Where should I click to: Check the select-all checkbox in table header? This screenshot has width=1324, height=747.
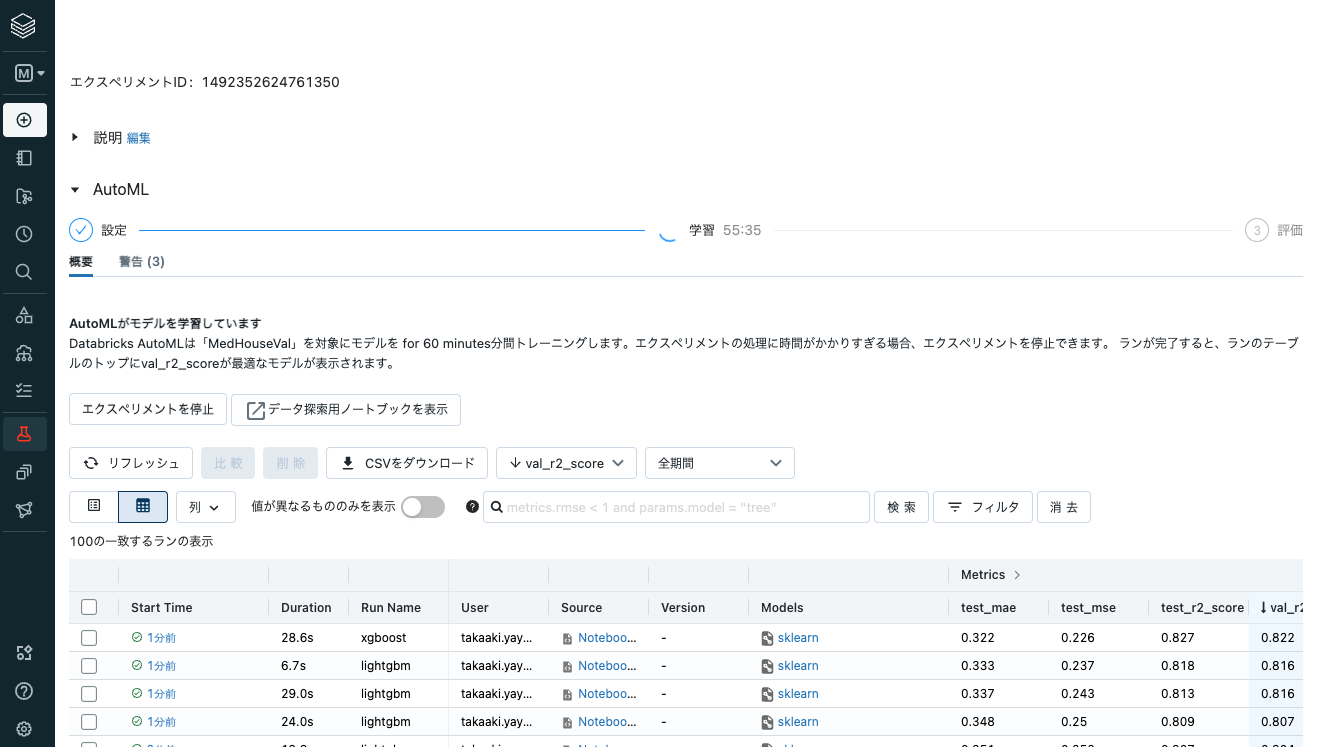coord(89,607)
